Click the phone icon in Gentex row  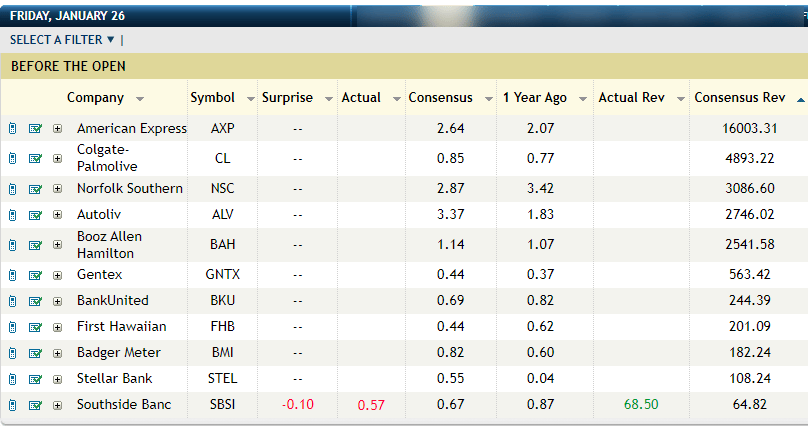tap(12, 276)
